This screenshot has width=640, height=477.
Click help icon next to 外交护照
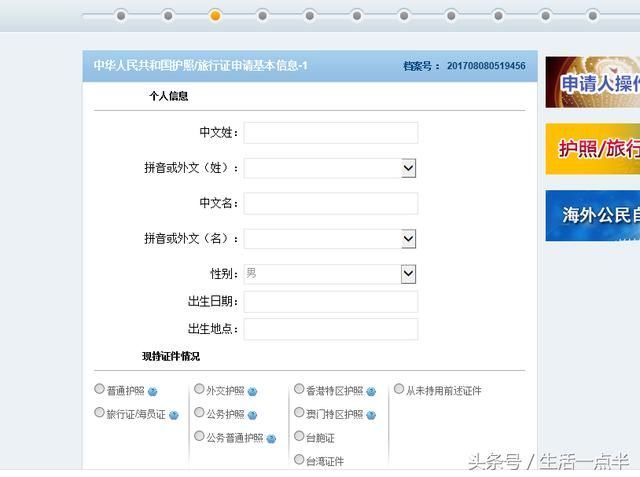[252, 392]
